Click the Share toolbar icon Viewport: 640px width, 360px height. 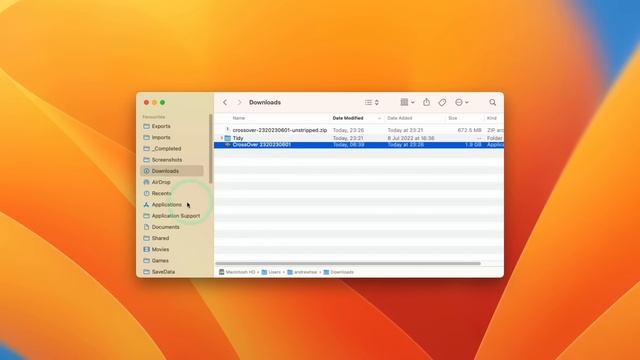(427, 102)
